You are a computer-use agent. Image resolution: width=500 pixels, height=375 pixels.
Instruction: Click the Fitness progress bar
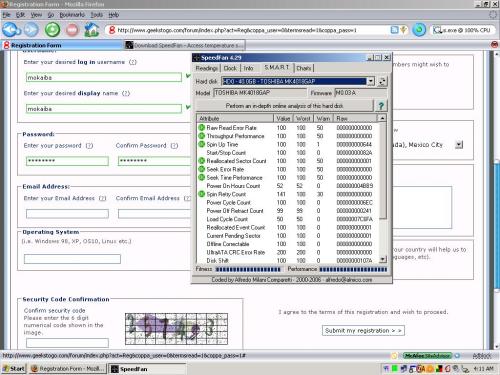(x=248, y=269)
